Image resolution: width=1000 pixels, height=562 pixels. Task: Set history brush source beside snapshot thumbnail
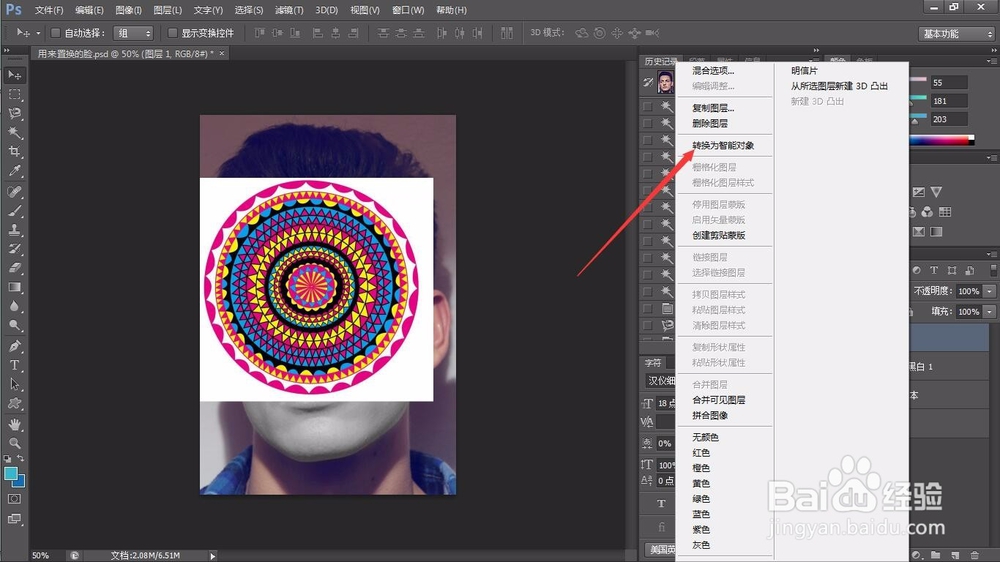(x=648, y=82)
